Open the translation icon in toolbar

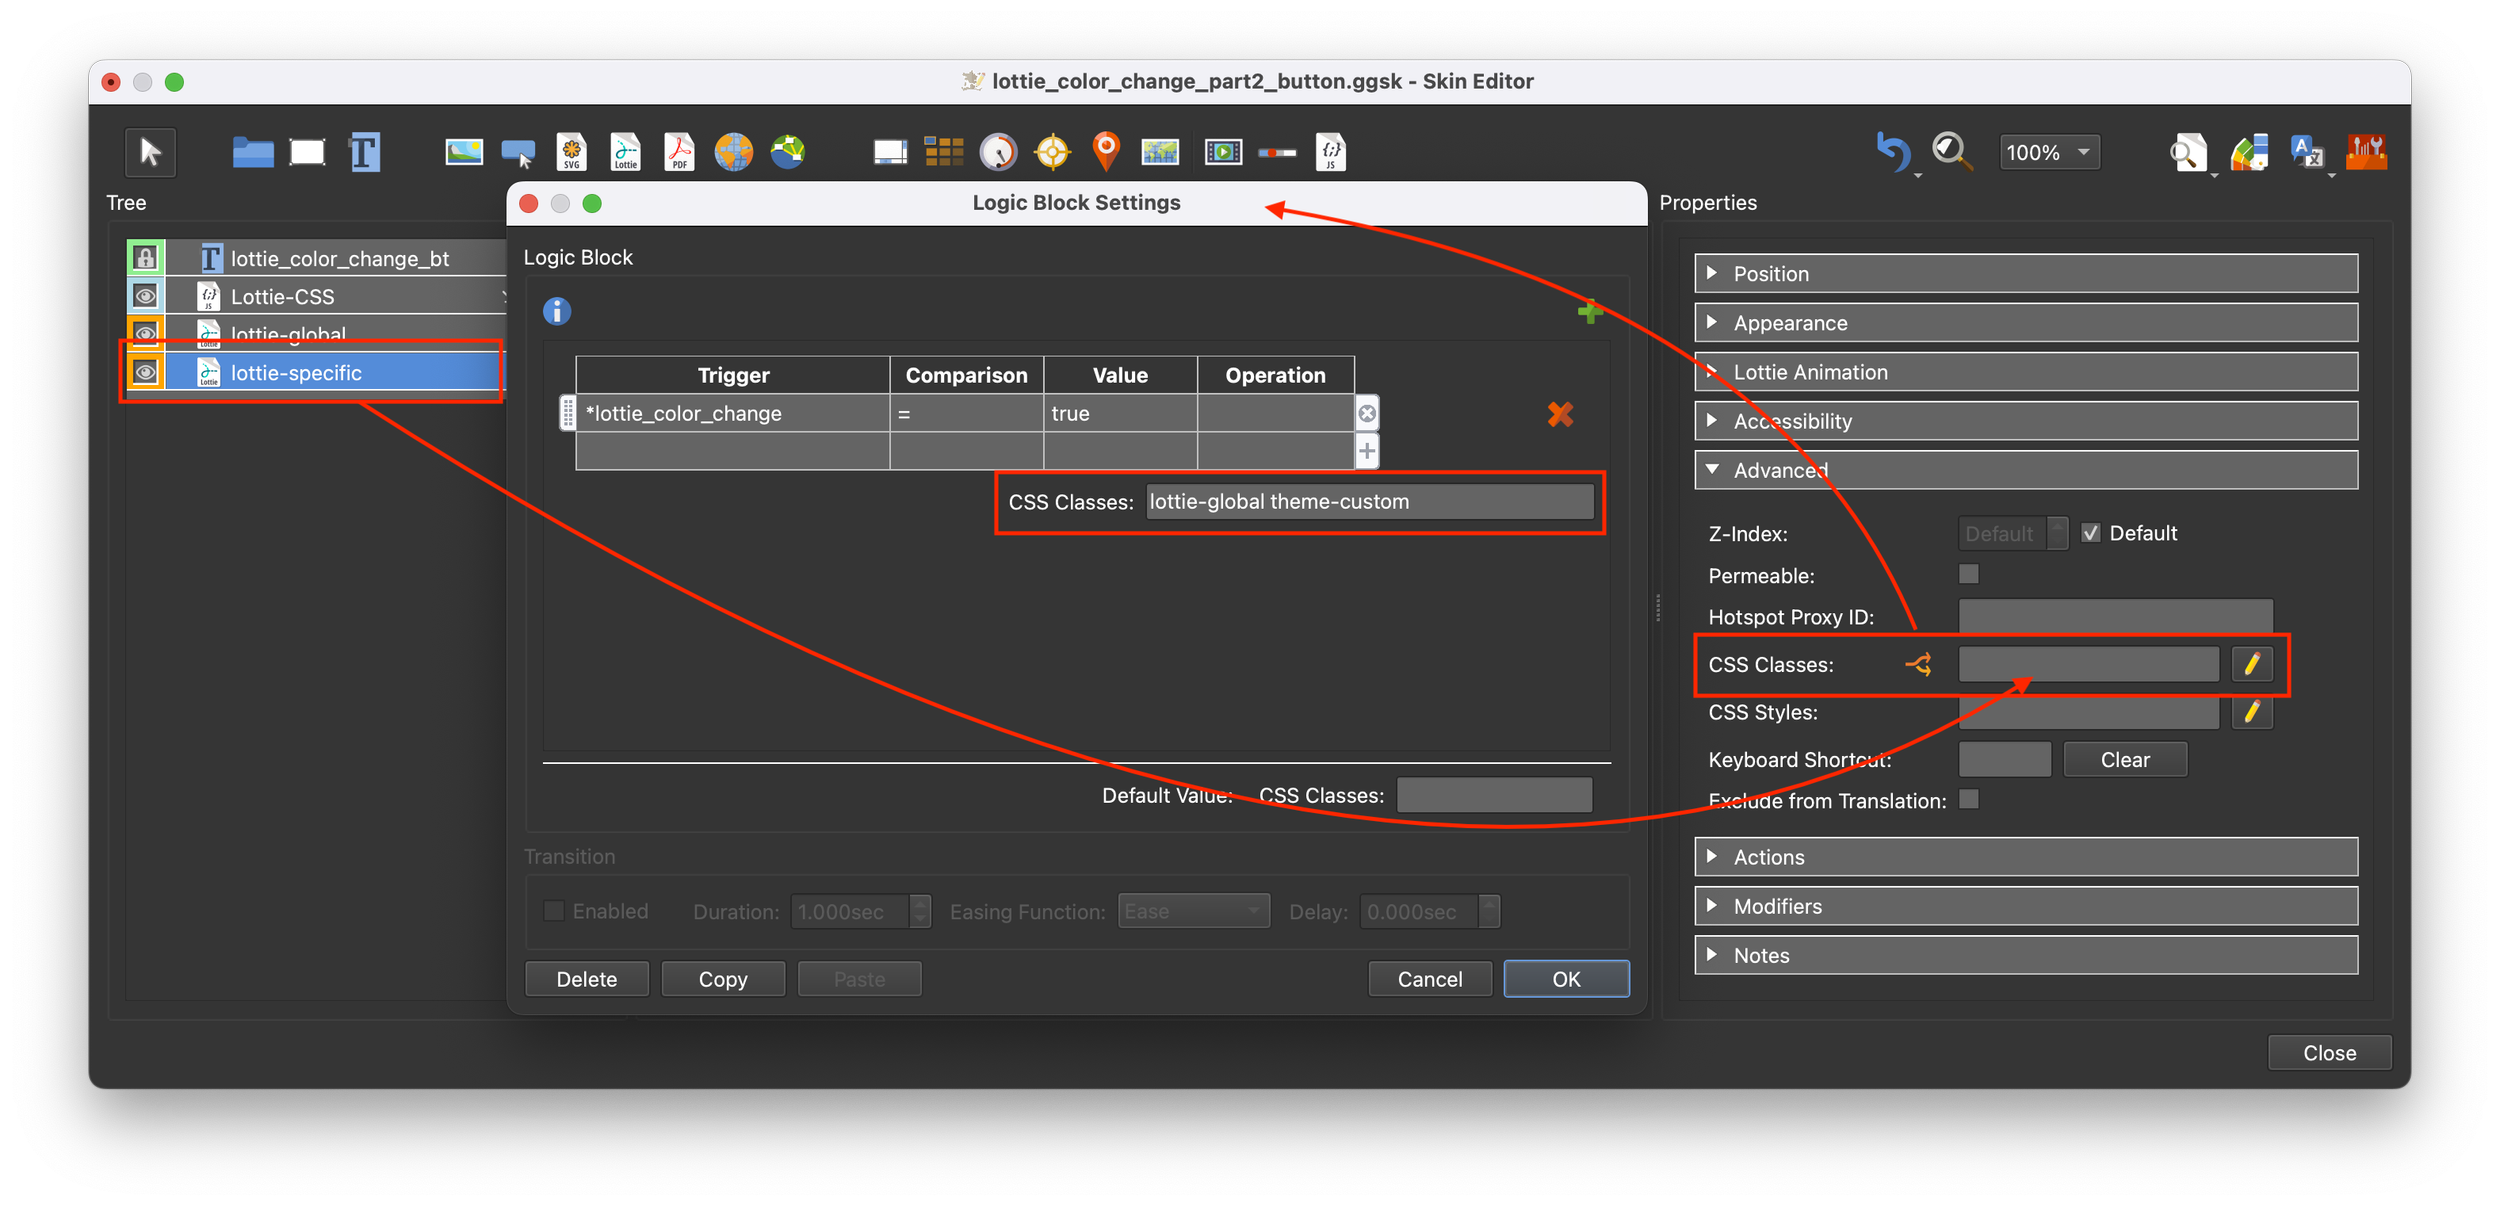[2307, 152]
